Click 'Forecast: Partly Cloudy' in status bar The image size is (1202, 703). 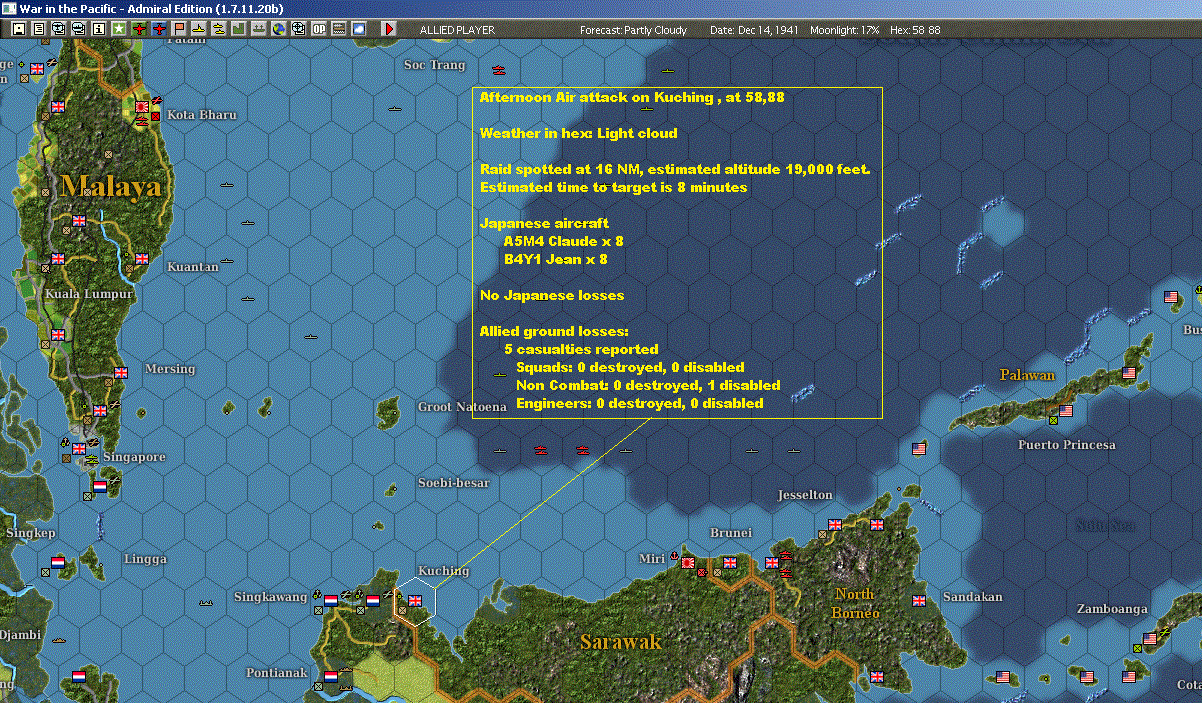pyautogui.click(x=634, y=30)
